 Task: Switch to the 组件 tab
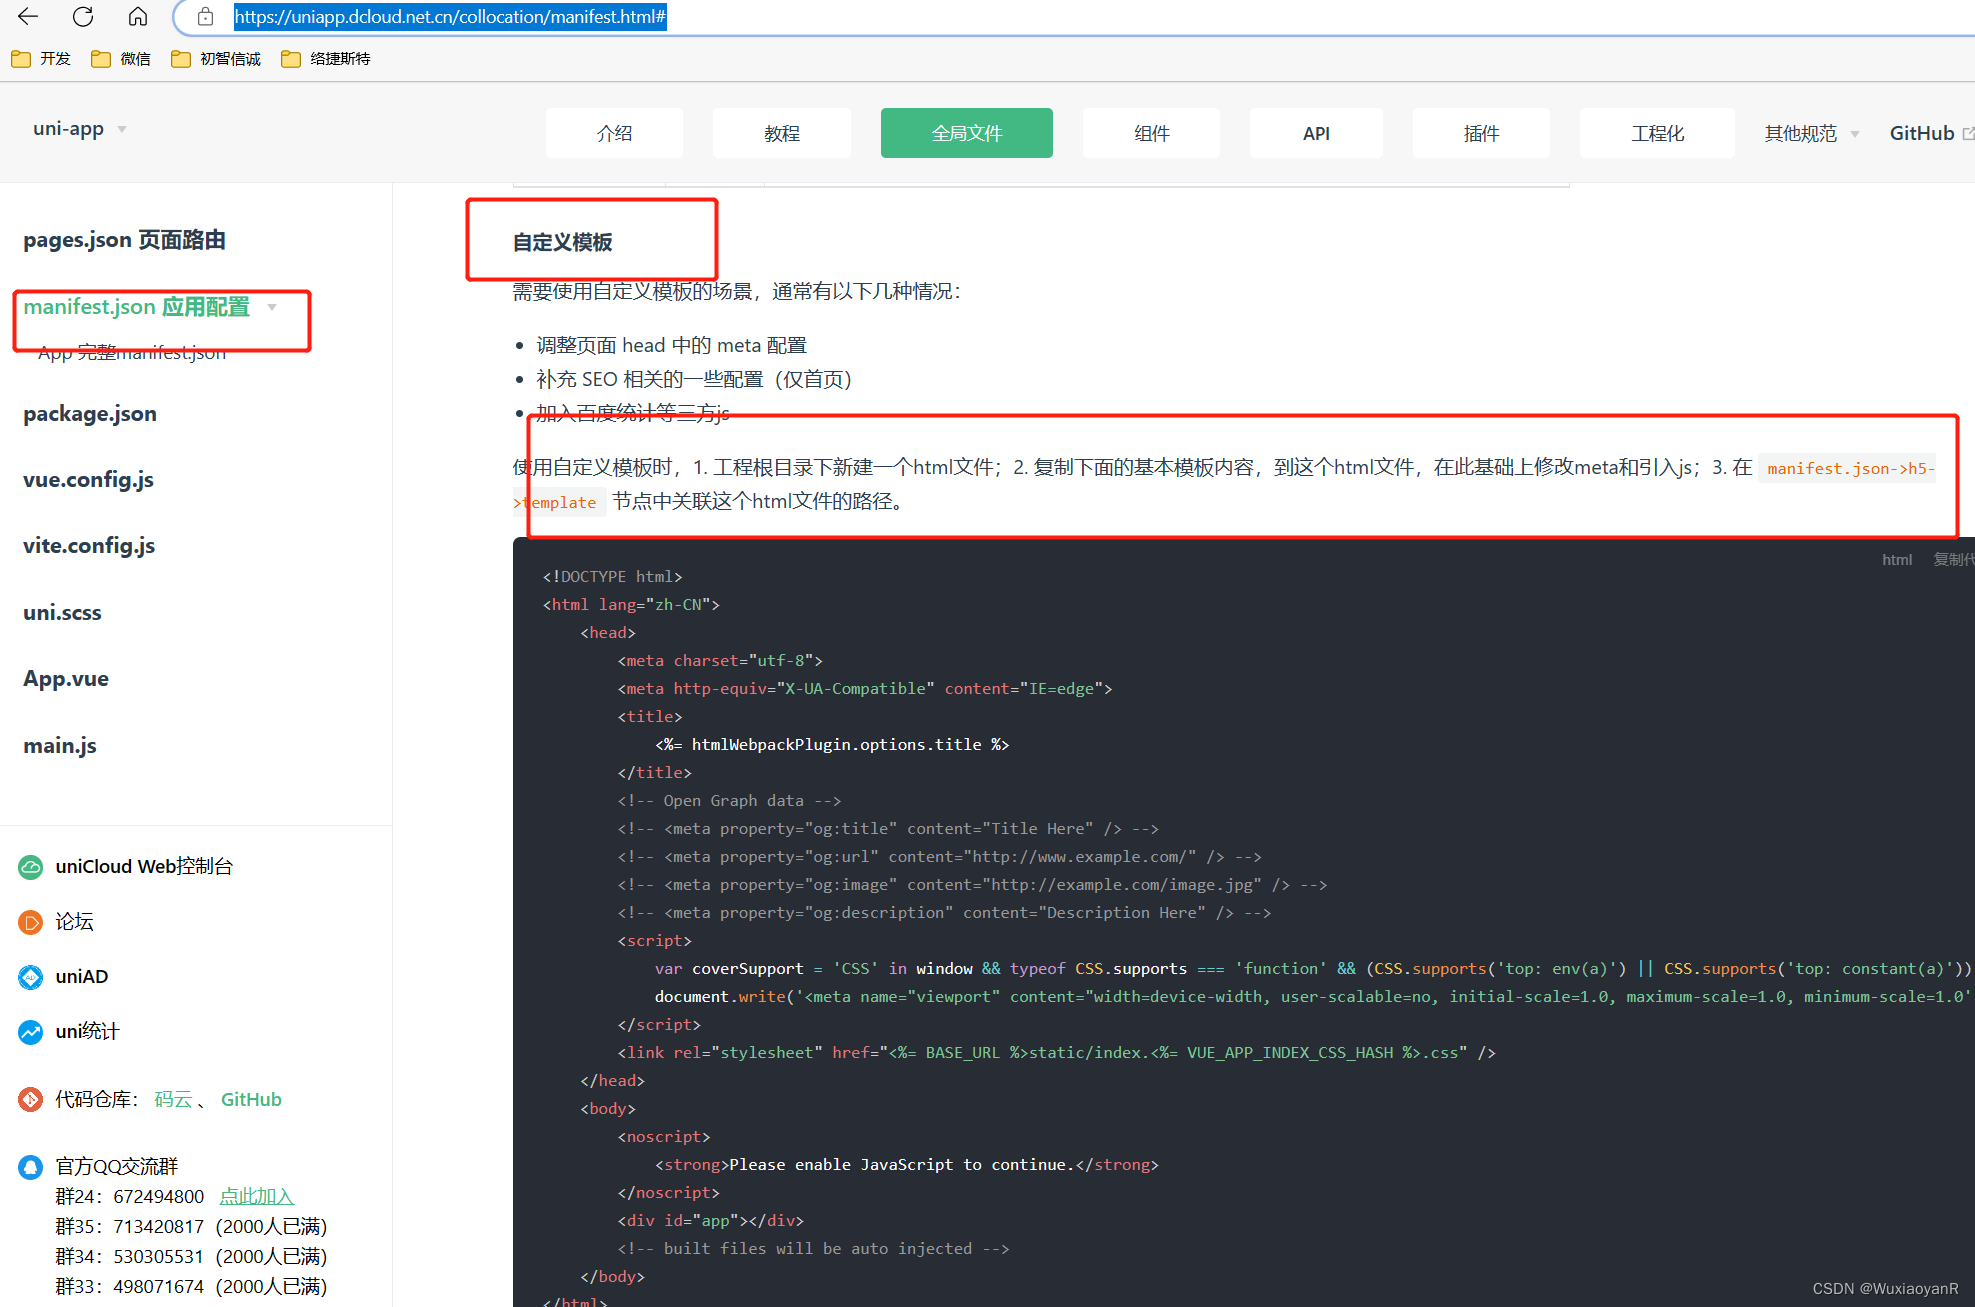point(1150,132)
